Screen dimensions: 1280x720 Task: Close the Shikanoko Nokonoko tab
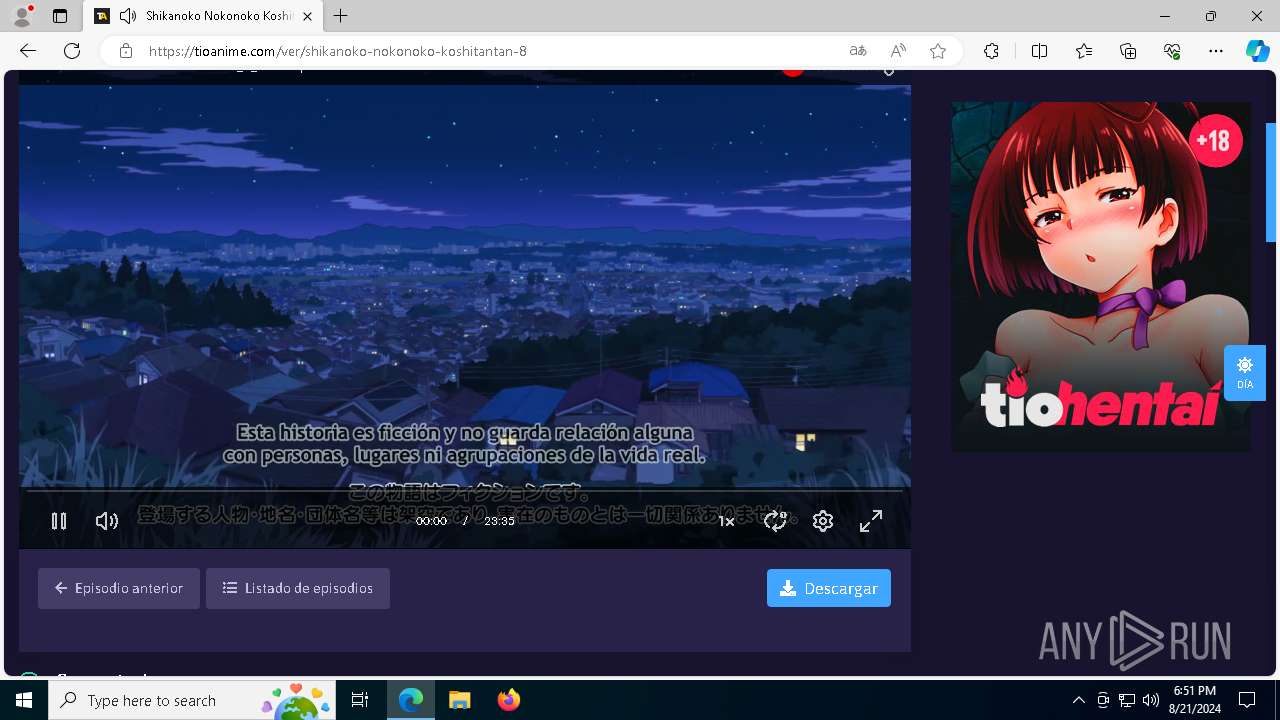pyautogui.click(x=308, y=16)
